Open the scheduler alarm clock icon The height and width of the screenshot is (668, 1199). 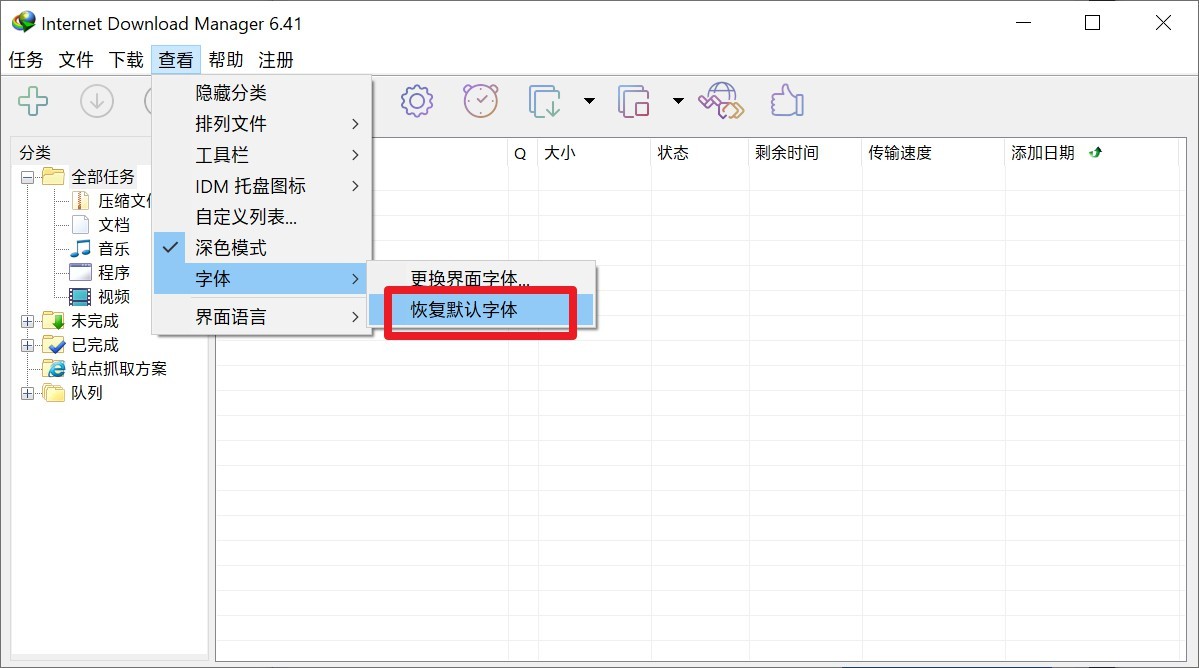click(x=480, y=101)
